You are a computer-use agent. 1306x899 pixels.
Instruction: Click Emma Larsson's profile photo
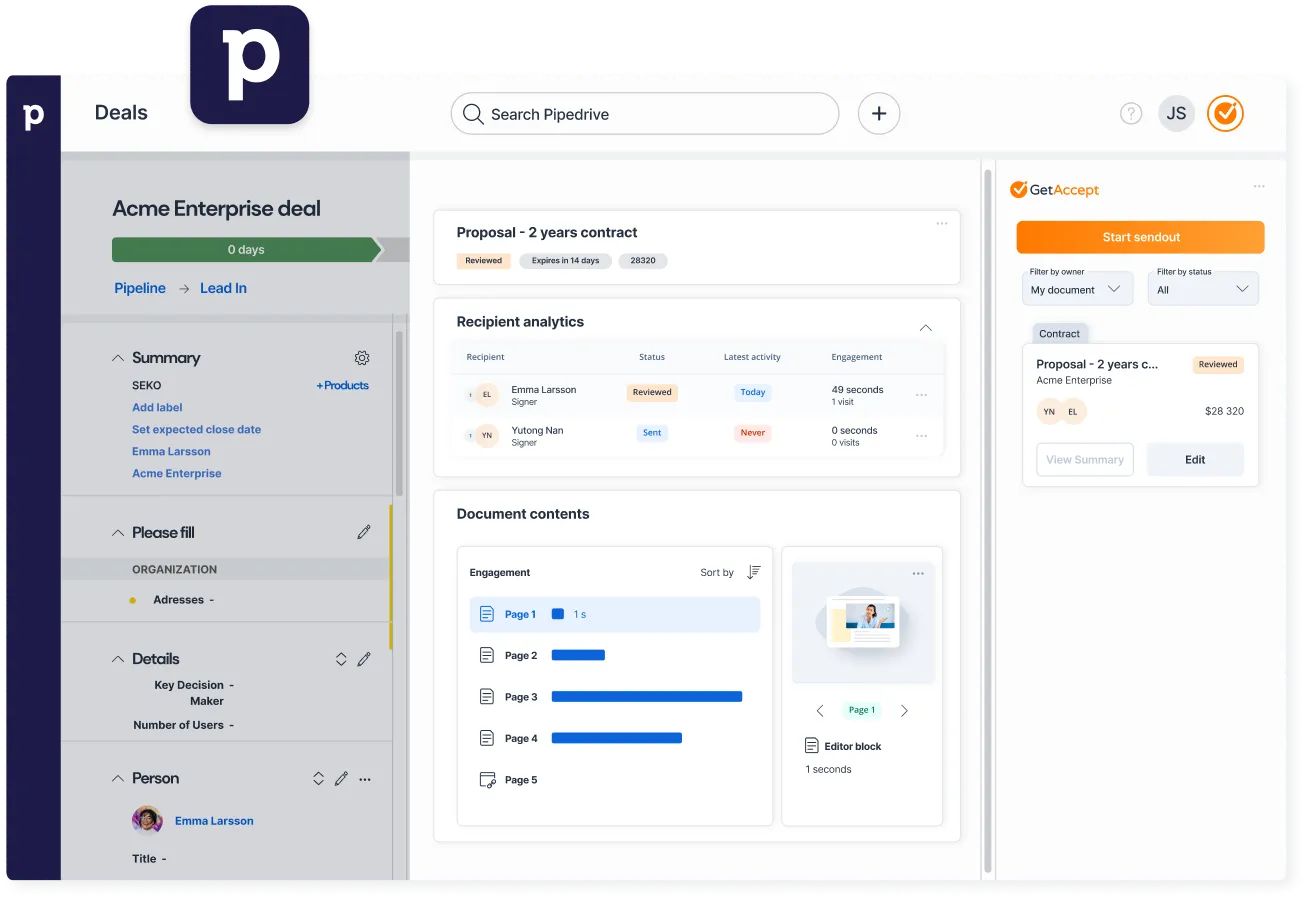[x=147, y=820]
